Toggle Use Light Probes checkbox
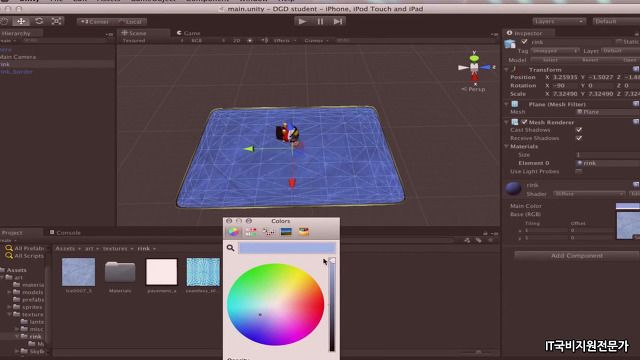Viewport: 640px width, 360px height. click(579, 171)
